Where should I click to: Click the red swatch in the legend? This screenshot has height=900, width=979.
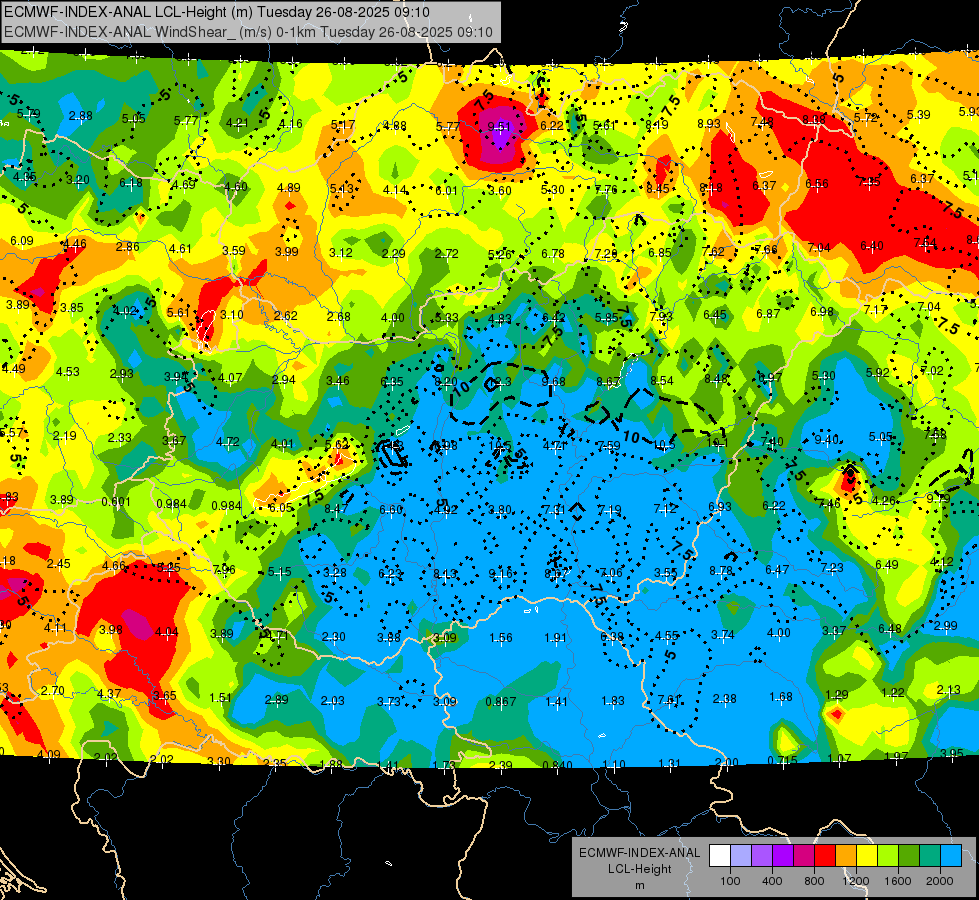click(825, 856)
